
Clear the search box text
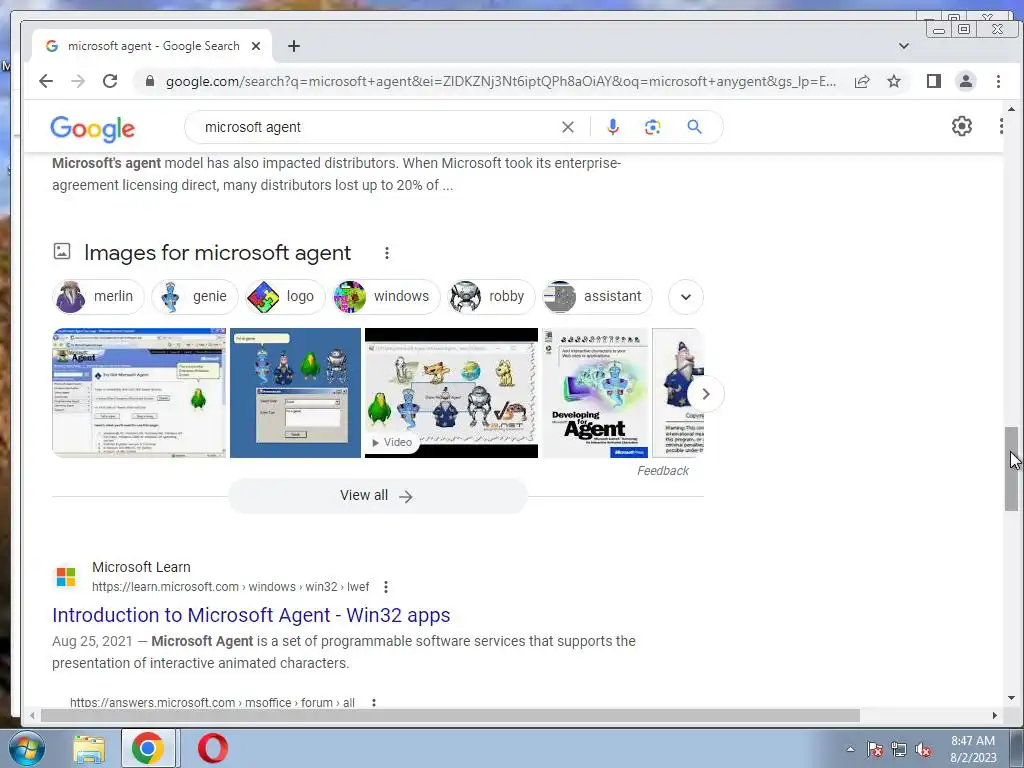(568, 127)
